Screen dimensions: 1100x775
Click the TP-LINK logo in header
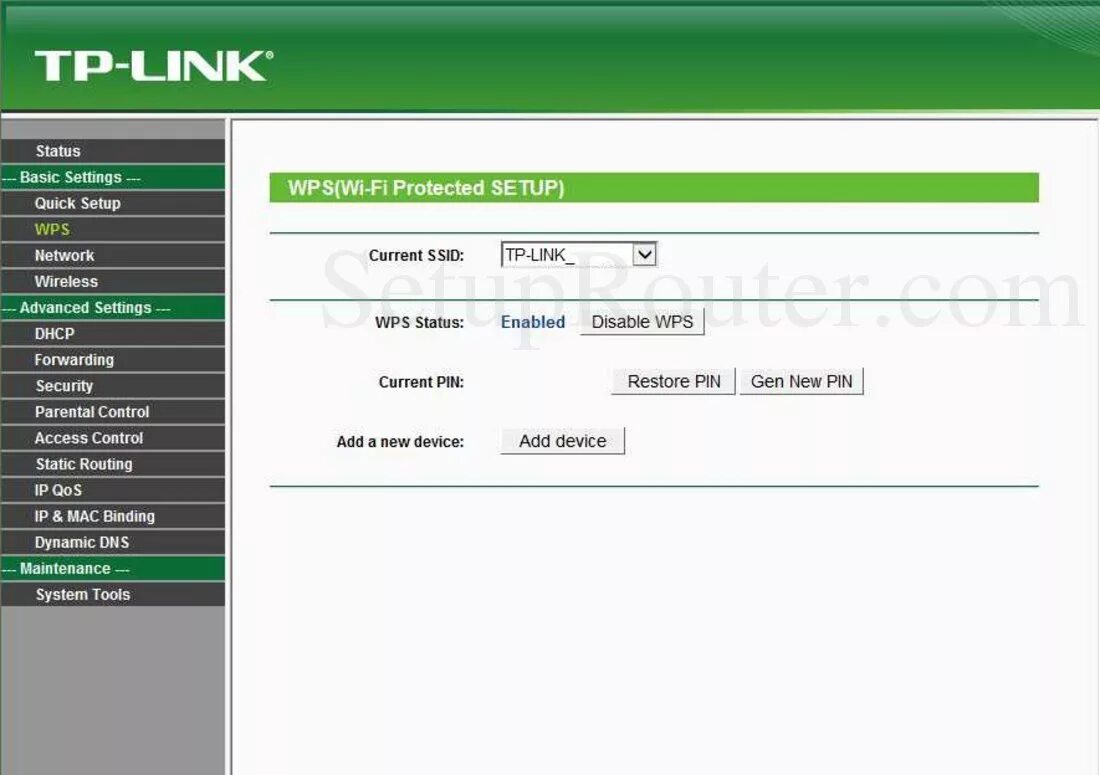(154, 65)
